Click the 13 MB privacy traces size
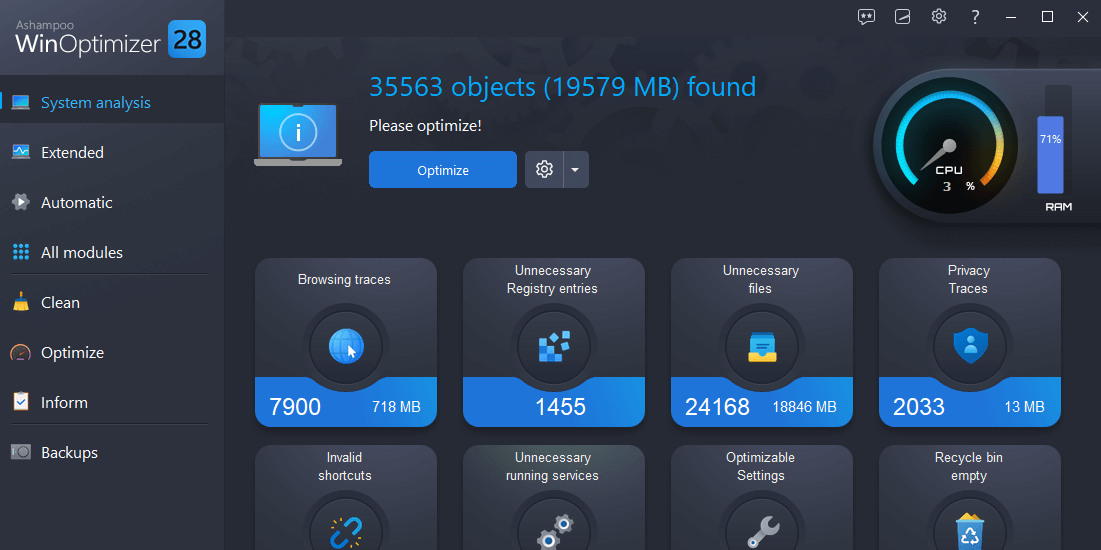Viewport: 1101px width, 550px height. point(1024,407)
